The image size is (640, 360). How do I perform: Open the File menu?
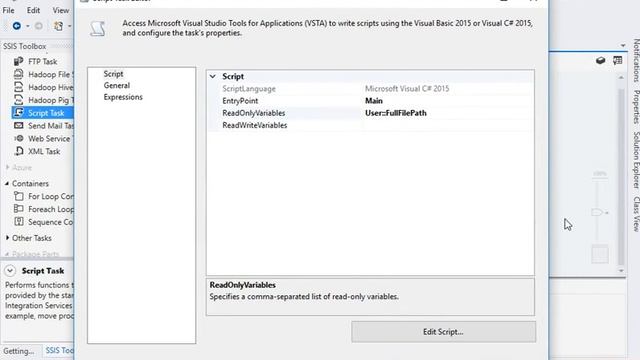[9, 10]
